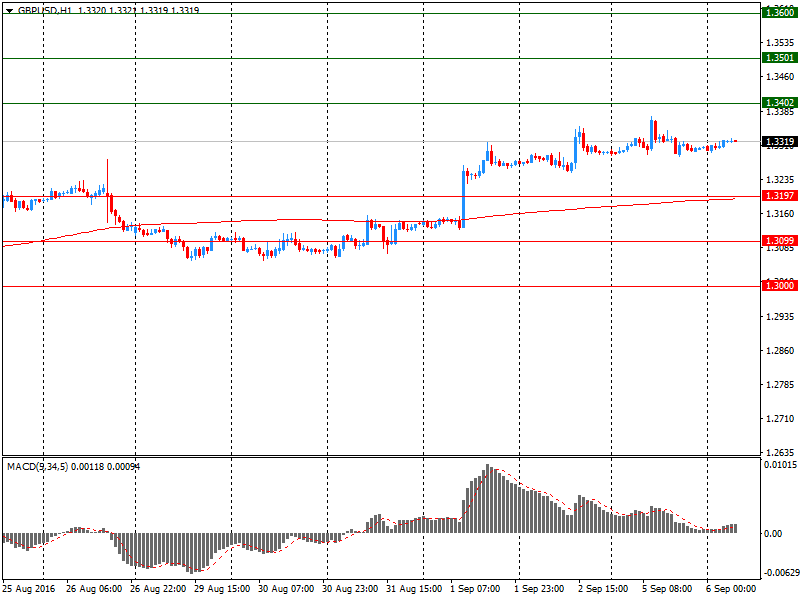Screen dimensions: 800x600
Task: Select the 26 Aug 06:00 time label
Action: pyautogui.click(x=94, y=588)
